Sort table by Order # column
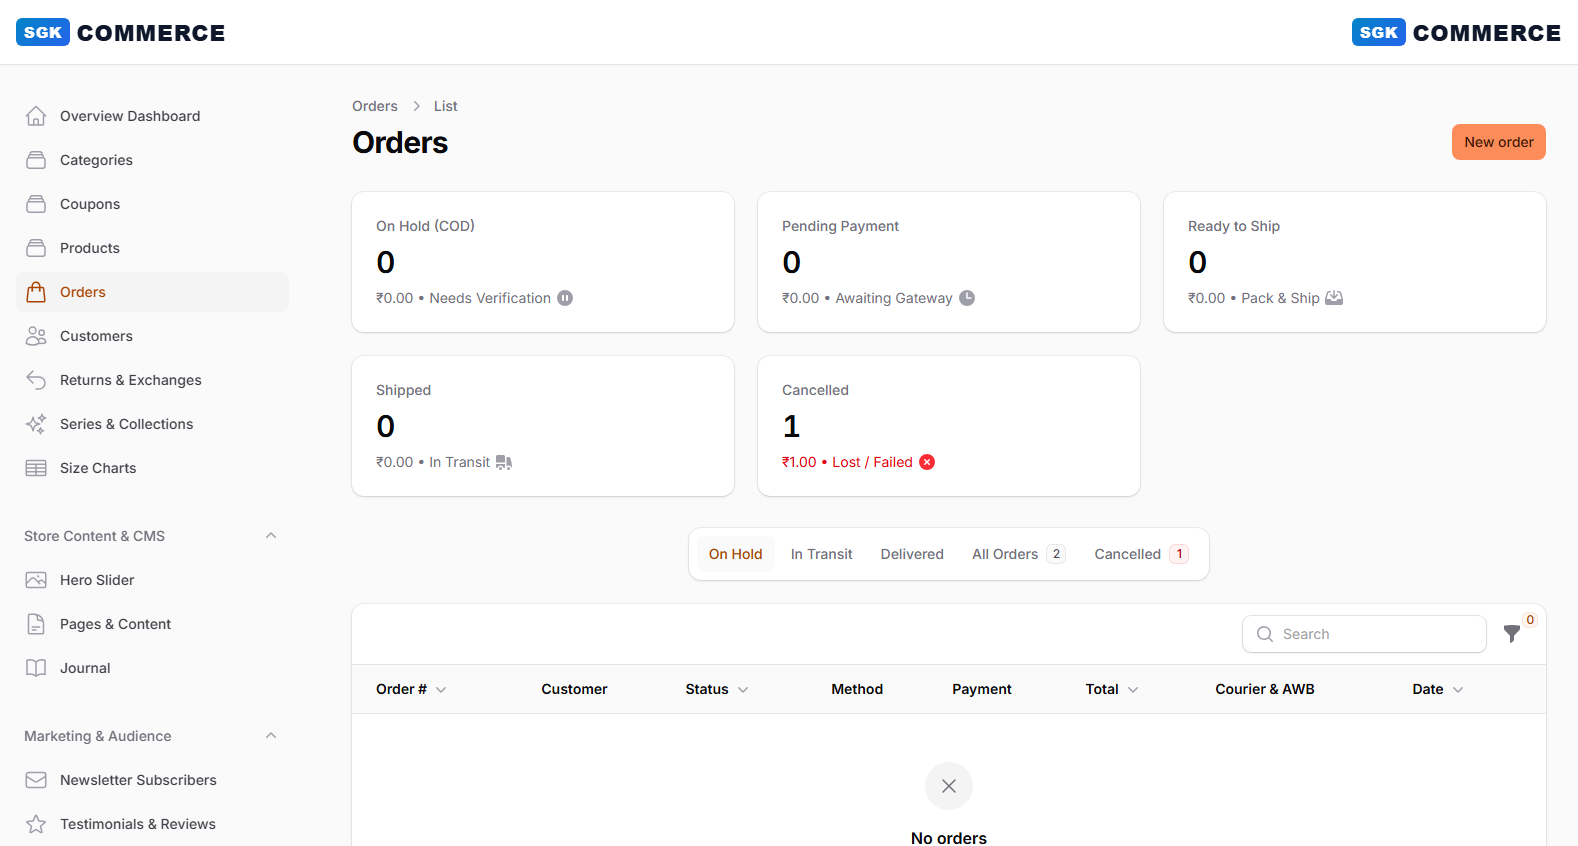This screenshot has height=846, width=1578. (x=411, y=689)
